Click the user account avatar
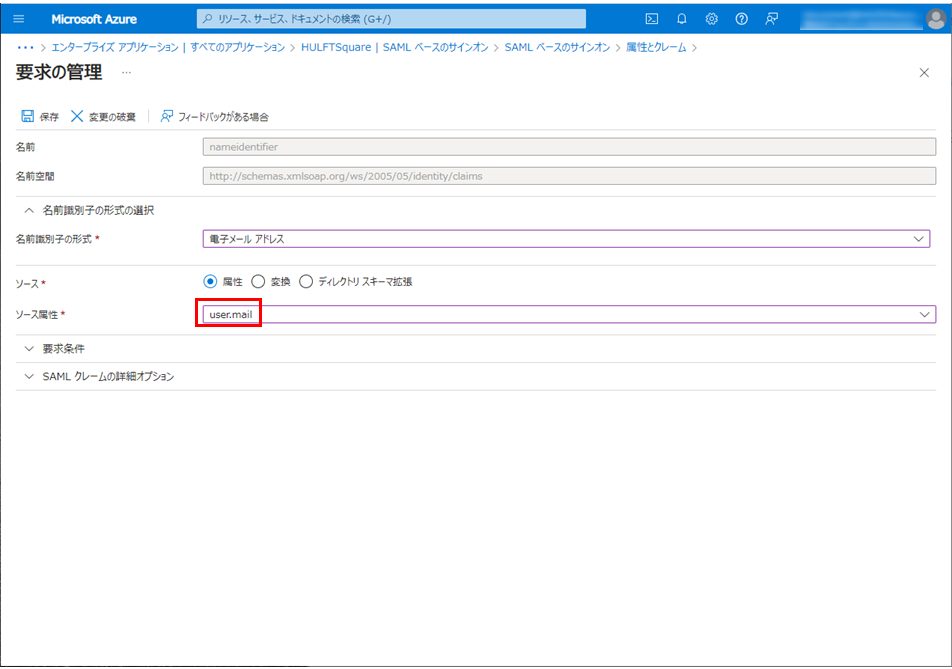Screen dimensions: 952x669 point(934,19)
